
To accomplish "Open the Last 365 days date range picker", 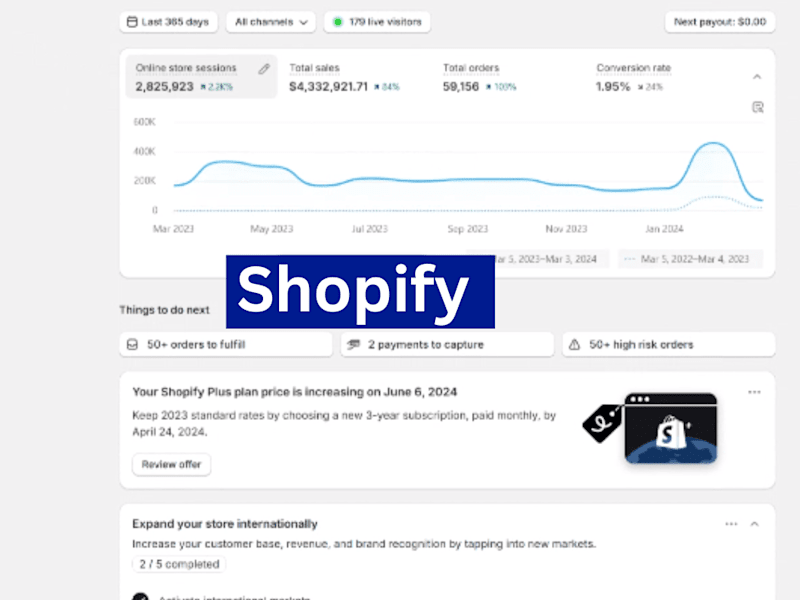I will 168,22.
